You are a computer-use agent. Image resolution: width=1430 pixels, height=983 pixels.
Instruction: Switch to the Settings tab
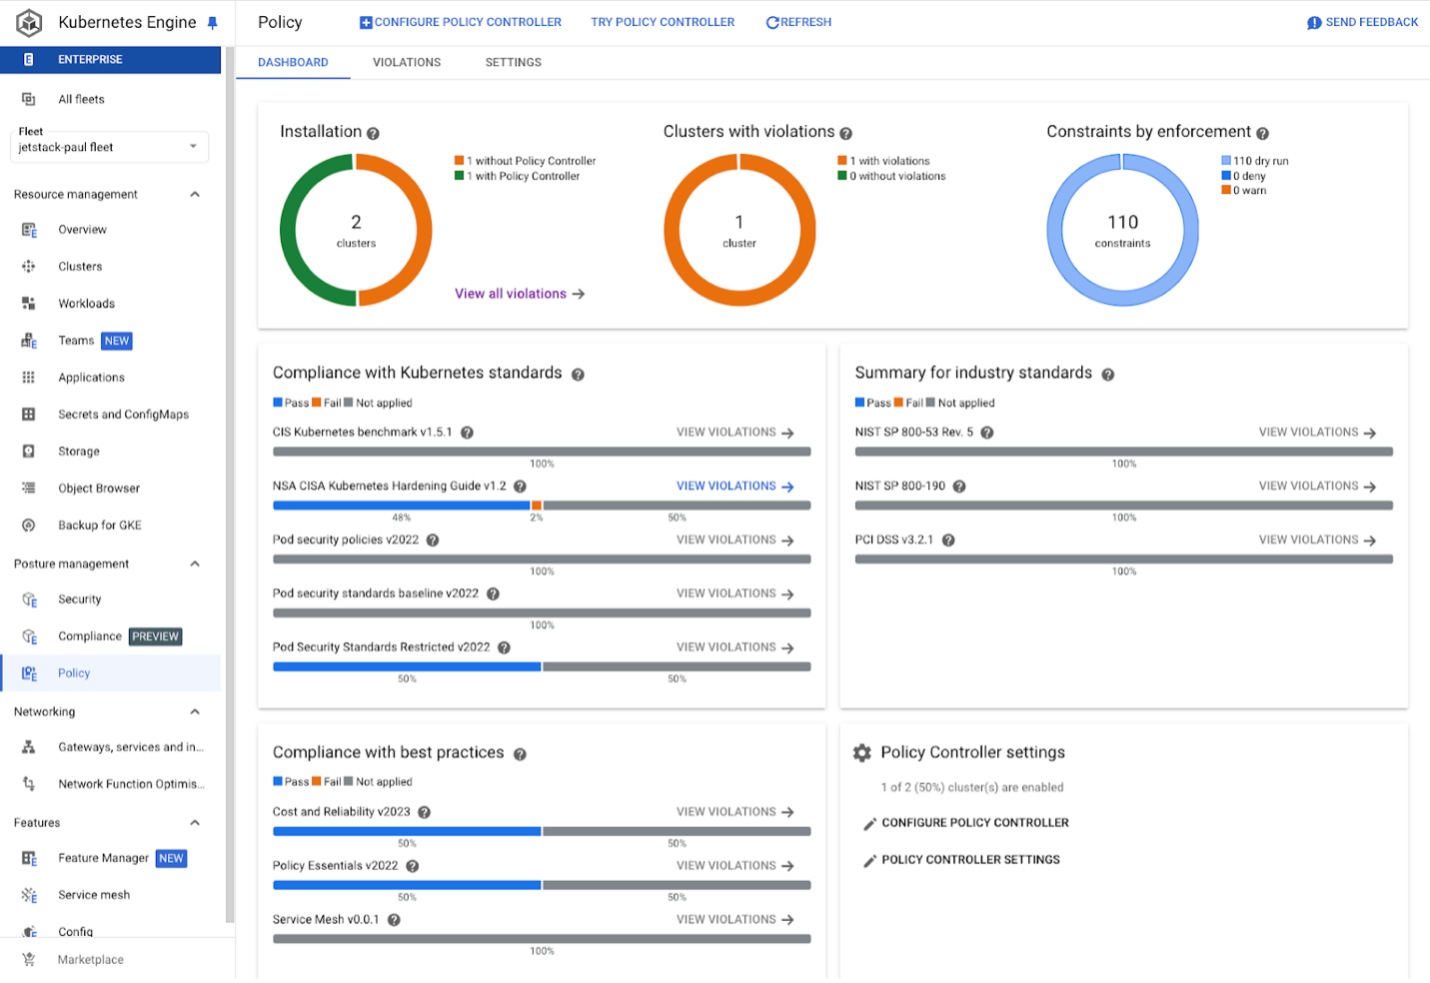point(514,62)
